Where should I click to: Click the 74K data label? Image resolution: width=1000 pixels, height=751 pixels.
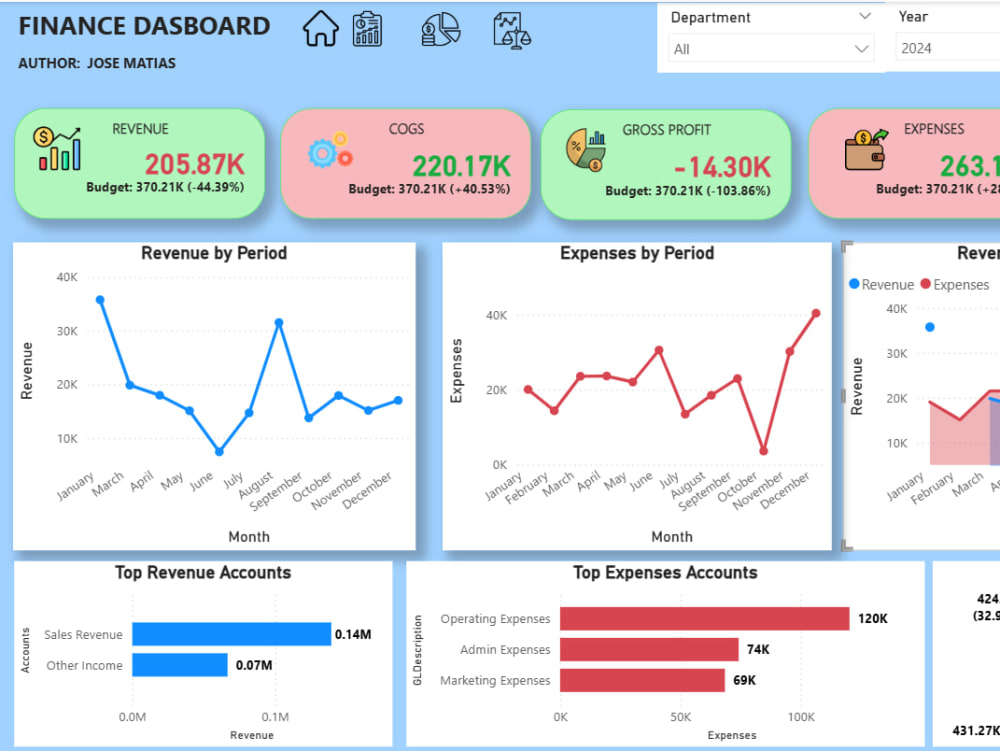[x=758, y=649]
